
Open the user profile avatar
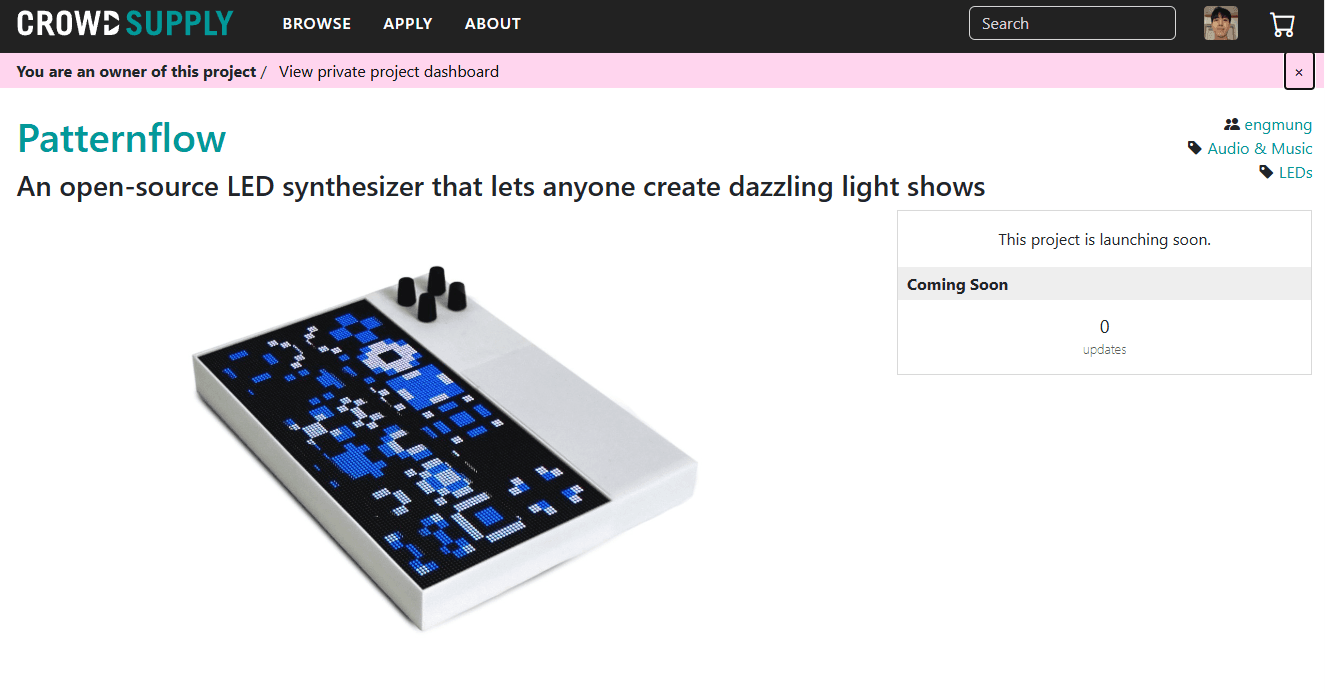1221,23
